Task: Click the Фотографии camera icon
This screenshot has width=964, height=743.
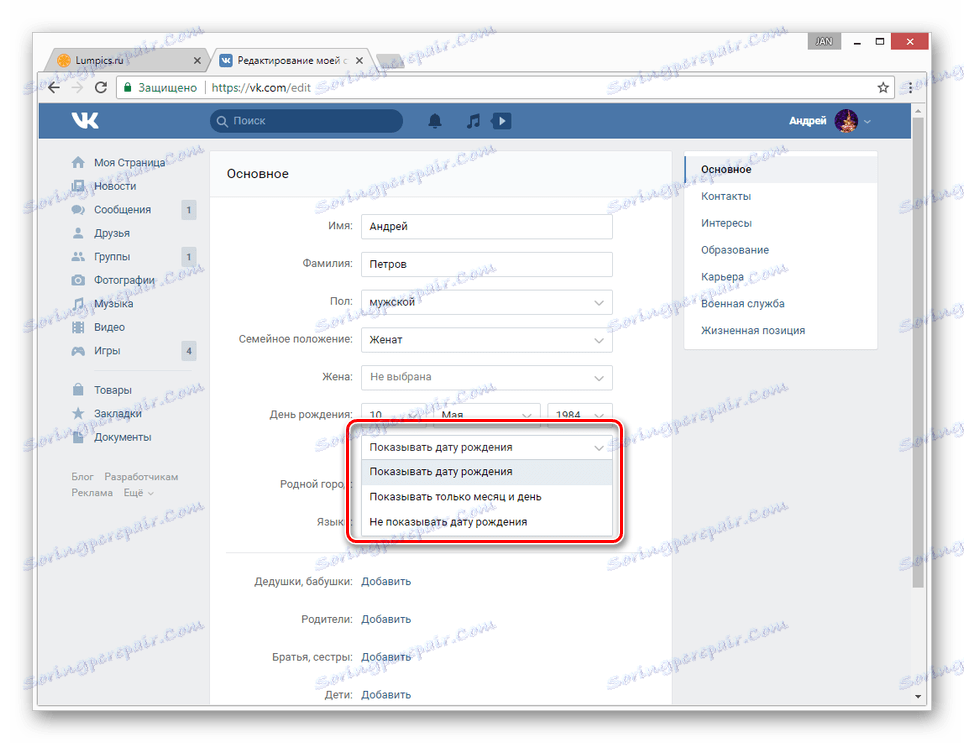Action: pos(78,280)
